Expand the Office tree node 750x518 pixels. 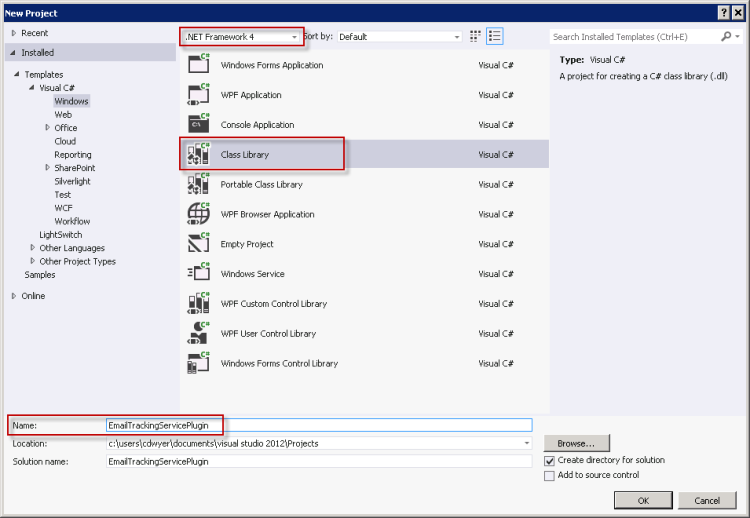click(x=47, y=127)
